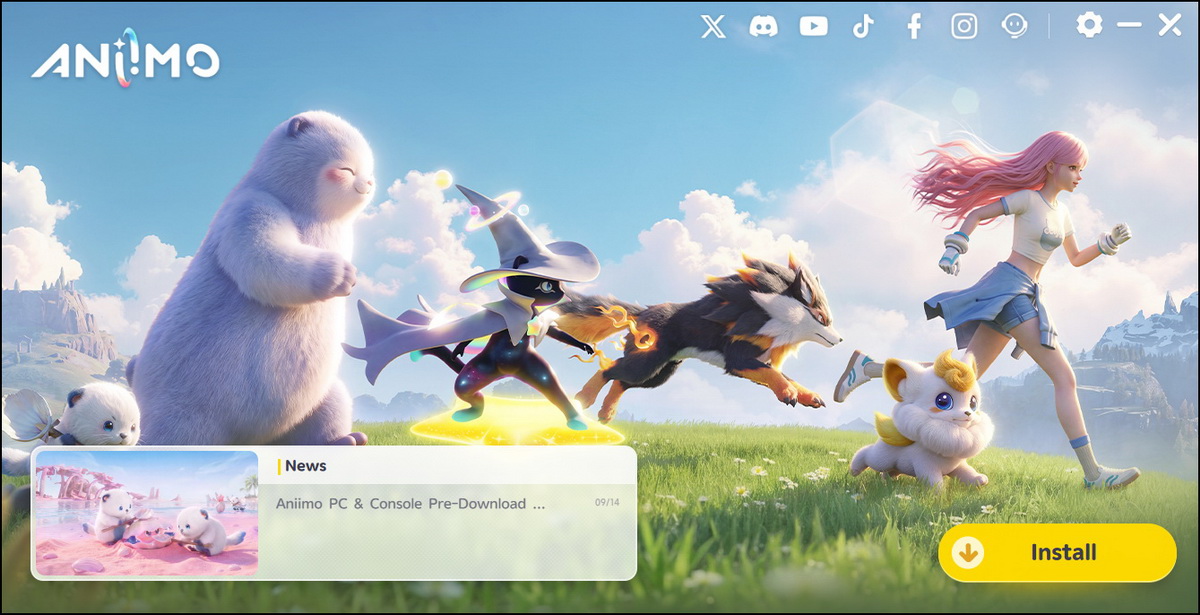Image resolution: width=1200 pixels, height=615 pixels.
Task: Open the YouTube channel icon
Action: [814, 26]
